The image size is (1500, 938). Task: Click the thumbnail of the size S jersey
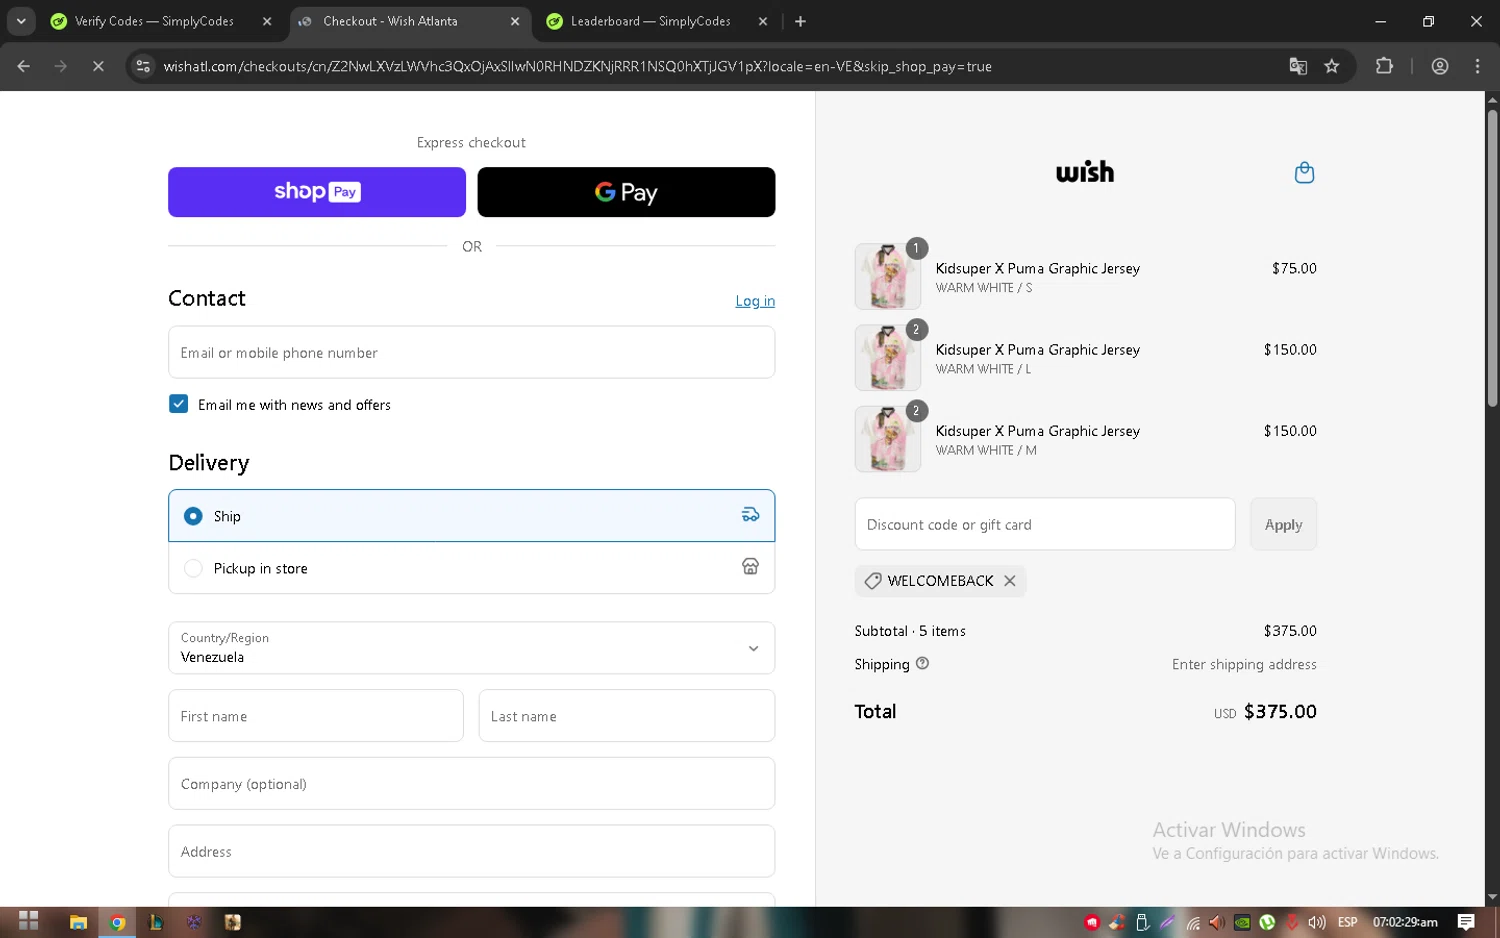tap(888, 276)
